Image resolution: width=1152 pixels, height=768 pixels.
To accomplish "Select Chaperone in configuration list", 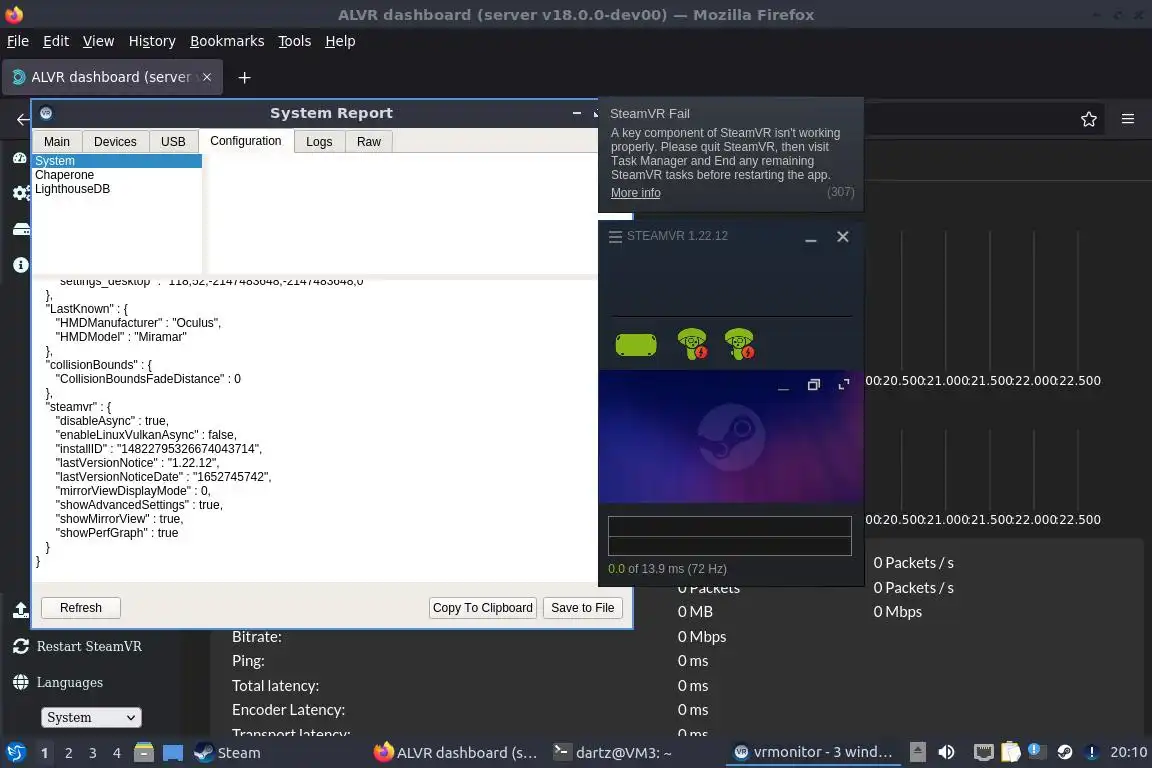I will tap(118, 175).
